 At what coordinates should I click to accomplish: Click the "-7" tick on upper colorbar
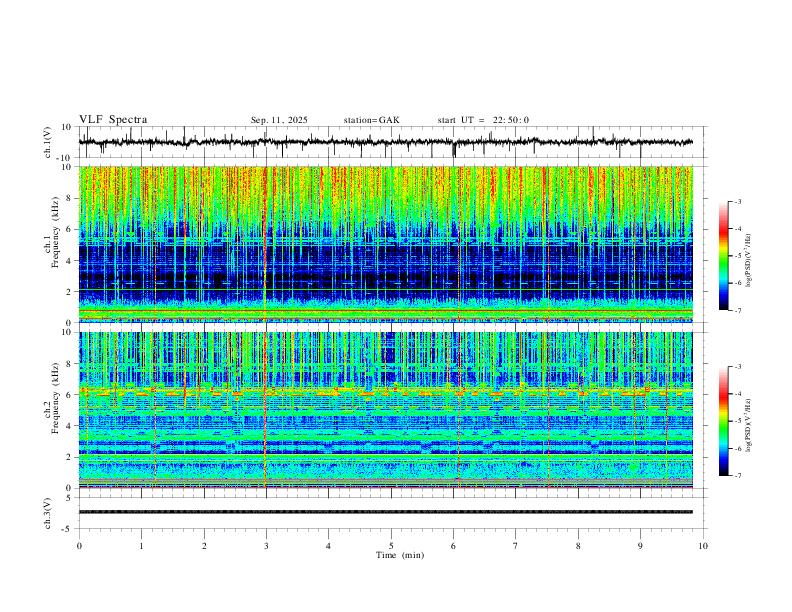(737, 310)
